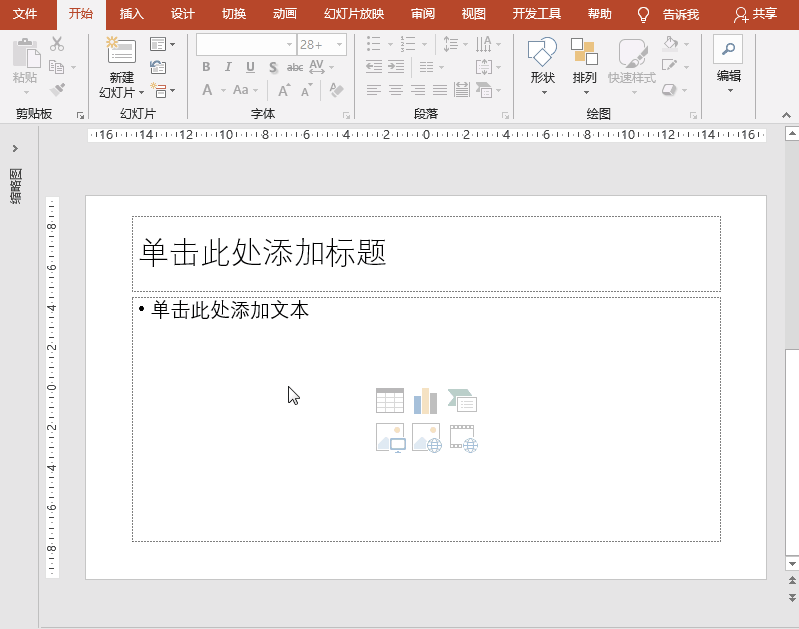This screenshot has width=799, height=629.
Task: Open the 动画 animations tab
Action: click(x=284, y=14)
